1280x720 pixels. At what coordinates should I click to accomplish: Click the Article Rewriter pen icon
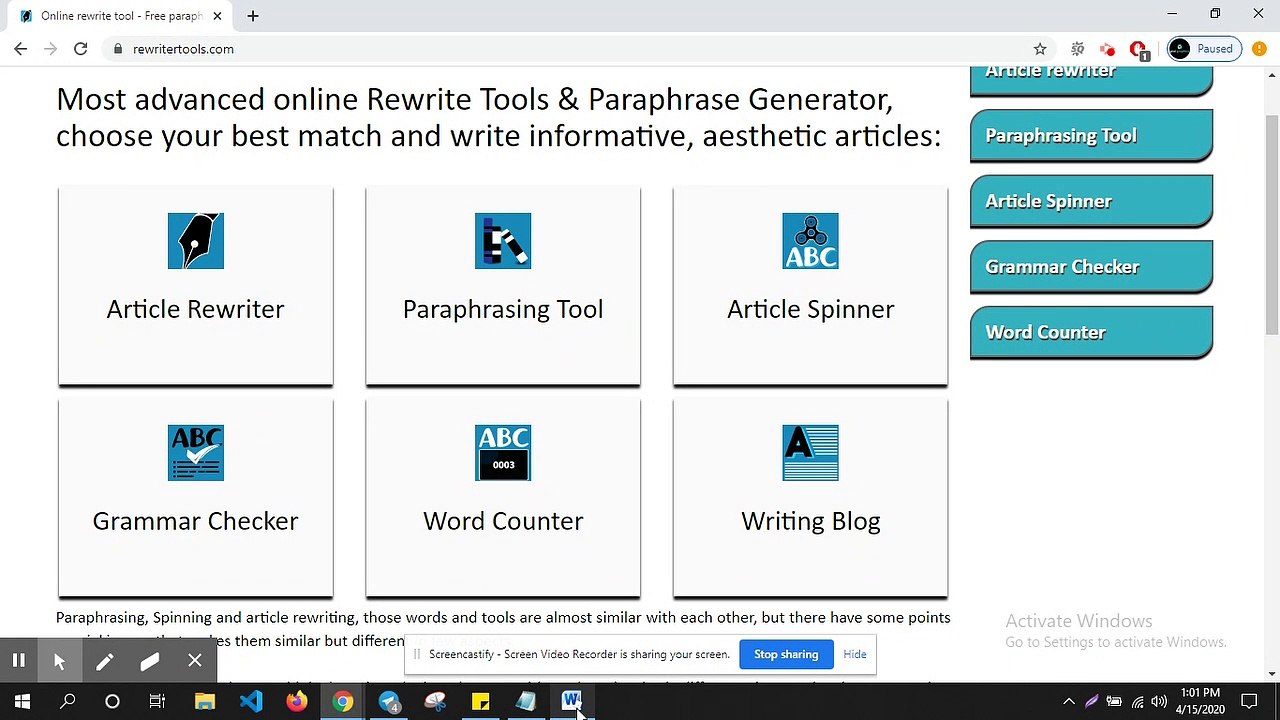tap(196, 241)
